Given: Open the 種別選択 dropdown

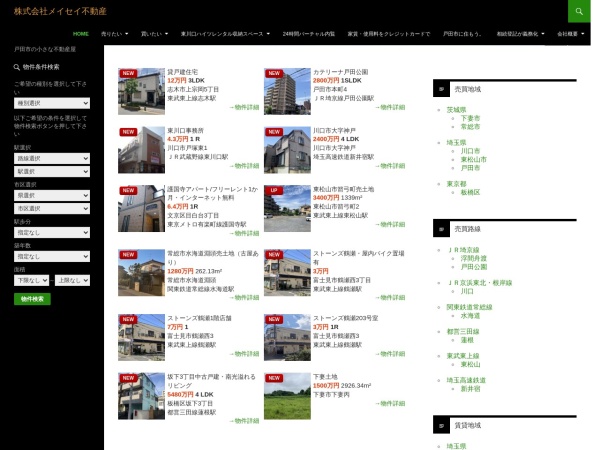Looking at the screenshot, I should click(52, 103).
